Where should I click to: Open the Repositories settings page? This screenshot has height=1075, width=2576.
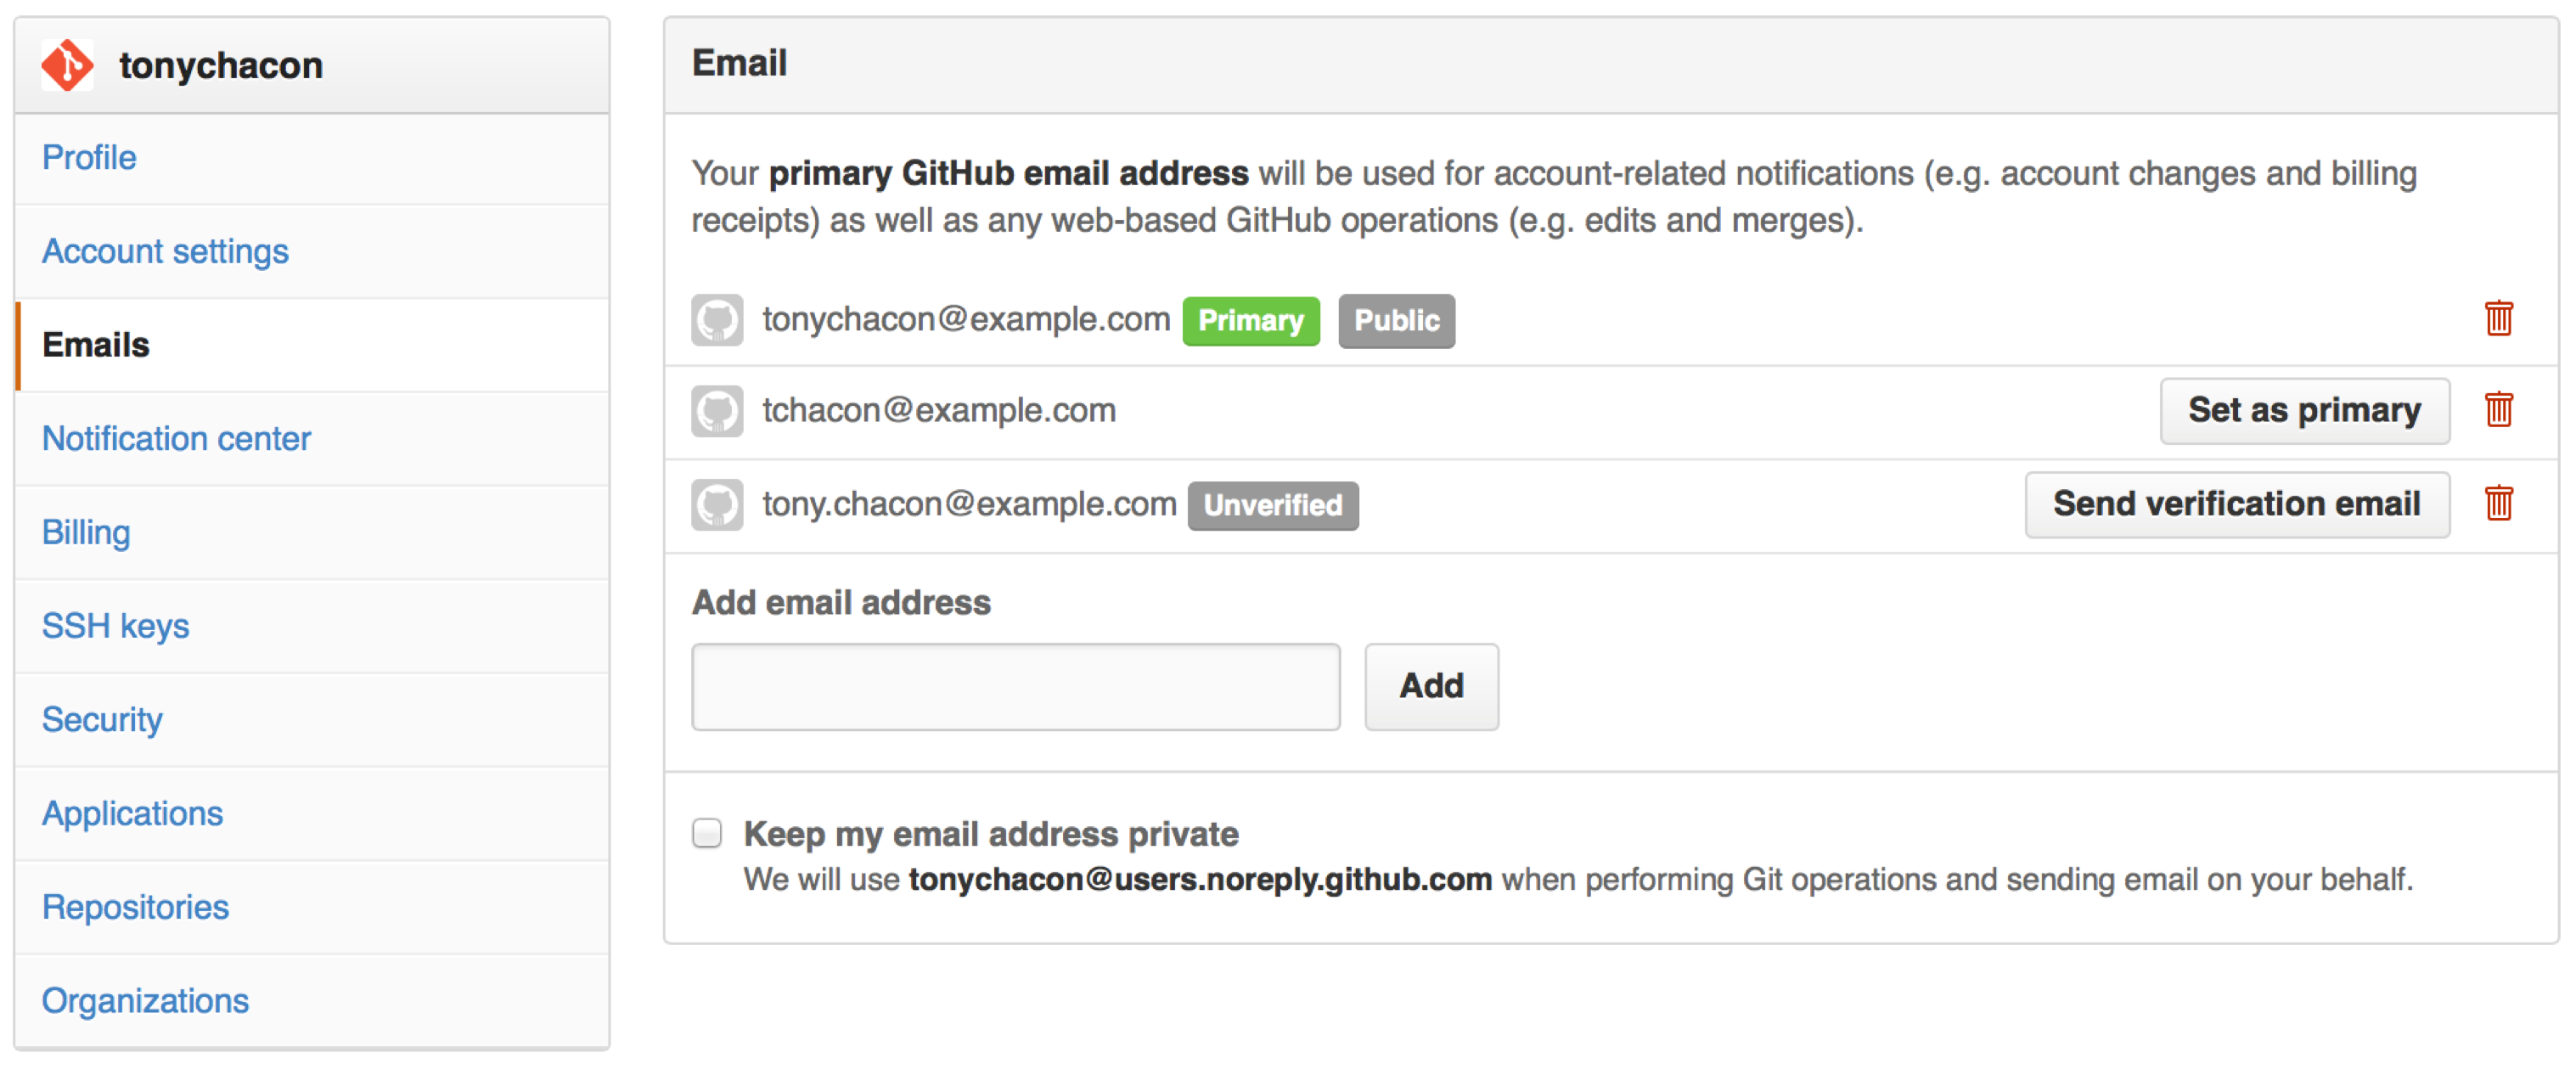point(135,907)
